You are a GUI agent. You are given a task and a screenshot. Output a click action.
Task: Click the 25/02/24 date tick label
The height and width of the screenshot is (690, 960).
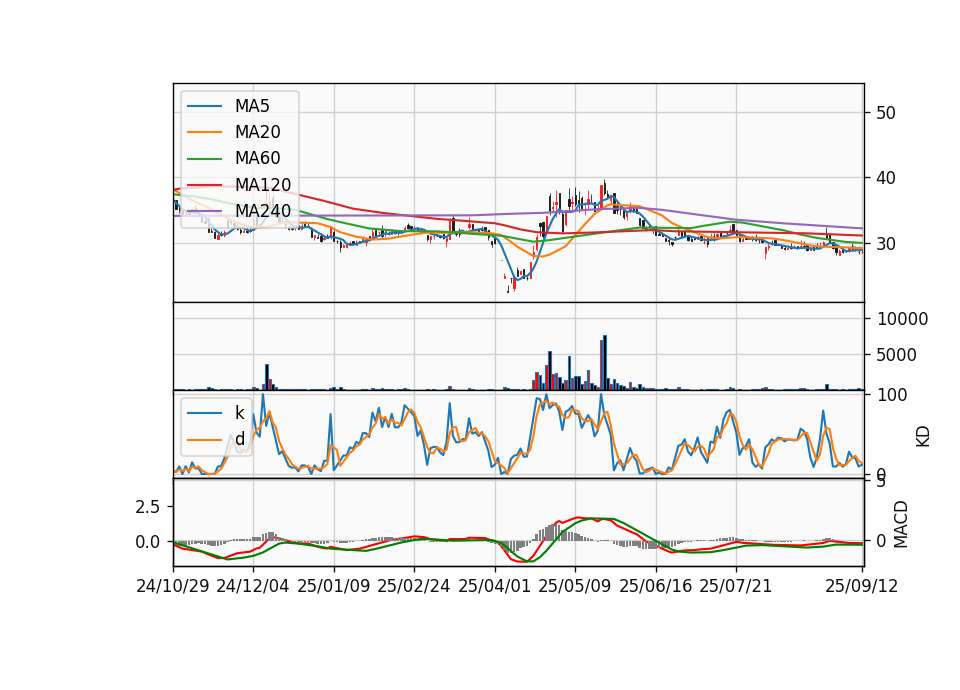[x=414, y=587]
